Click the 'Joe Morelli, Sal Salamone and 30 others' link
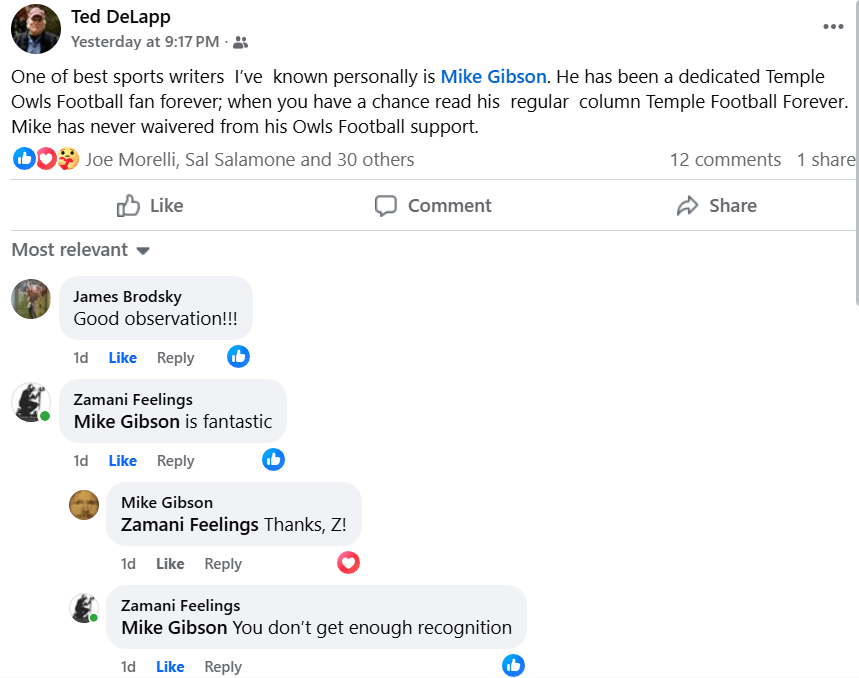Viewport: 859px width, 678px height. point(250,160)
